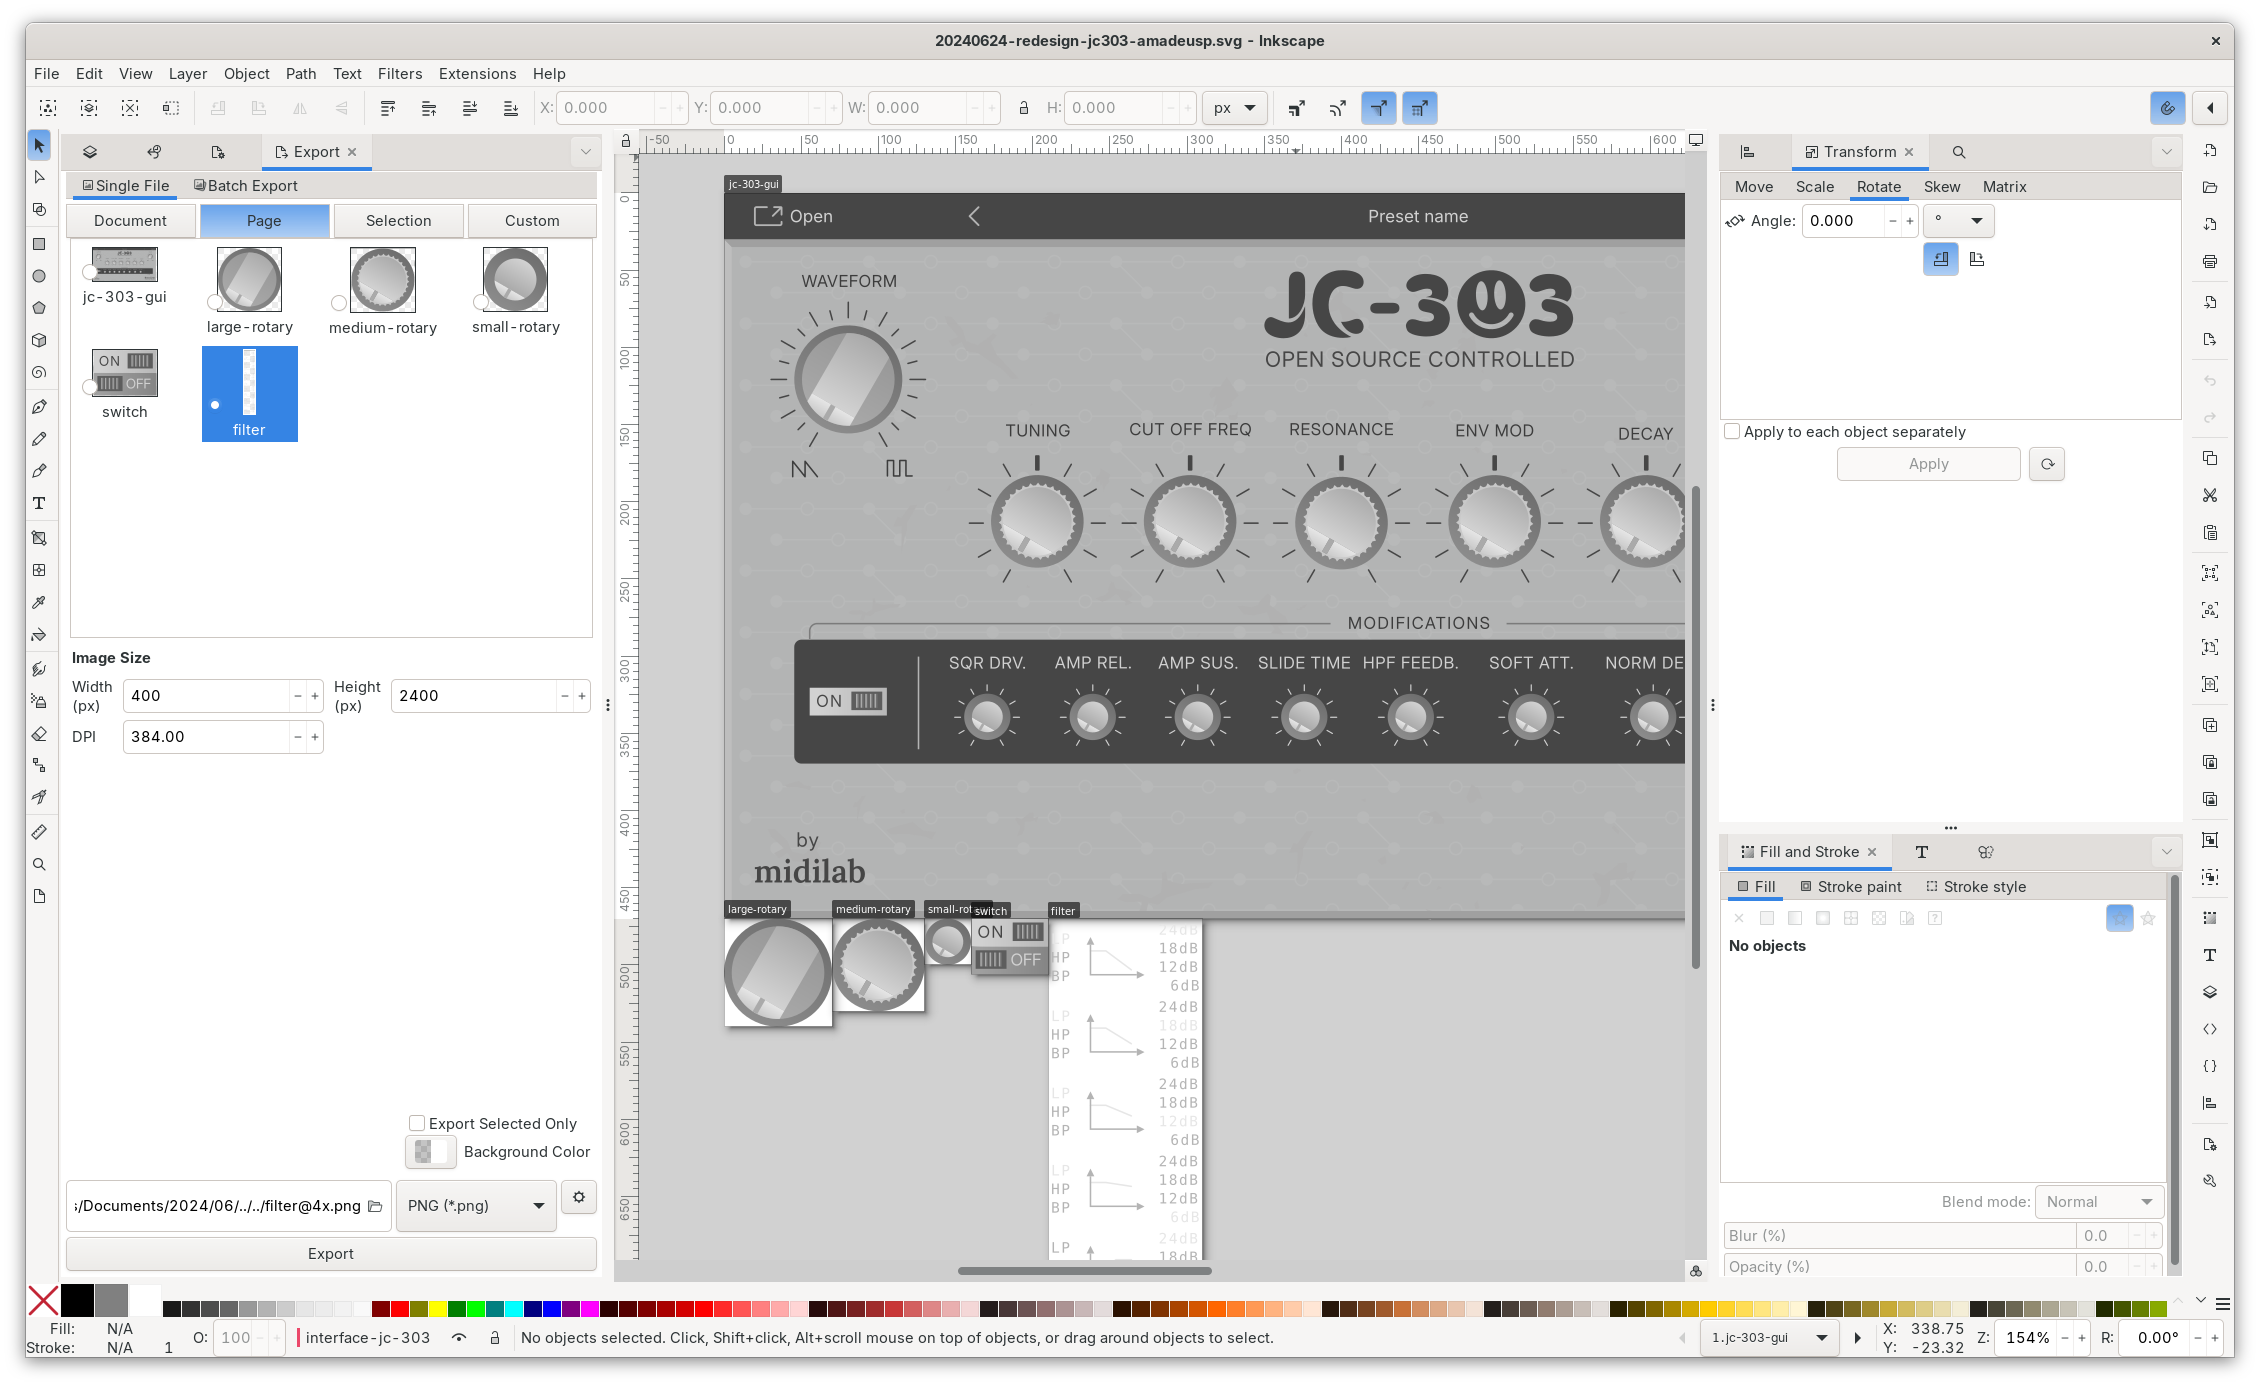The image size is (2260, 1386).
Task: Check Apply to each object separately
Action: click(x=1732, y=431)
